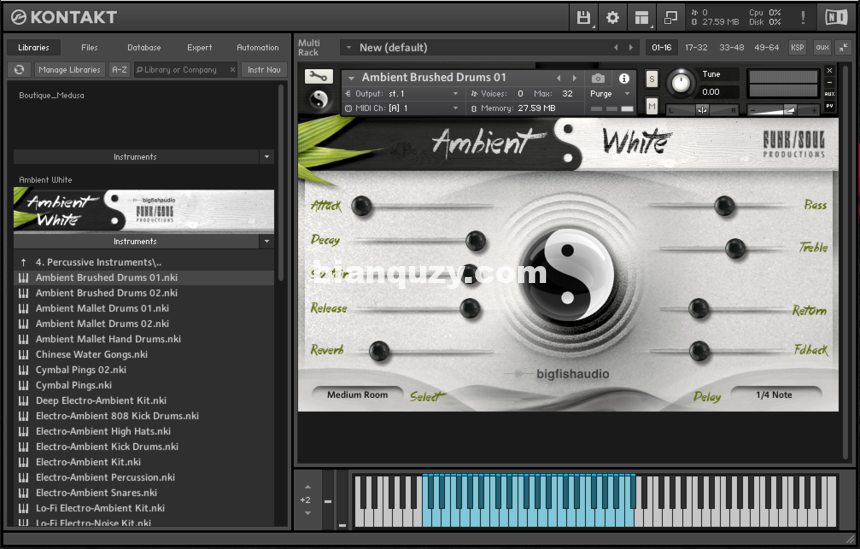Select rack page 33-48
The width and height of the screenshot is (860, 549).
tap(732, 48)
